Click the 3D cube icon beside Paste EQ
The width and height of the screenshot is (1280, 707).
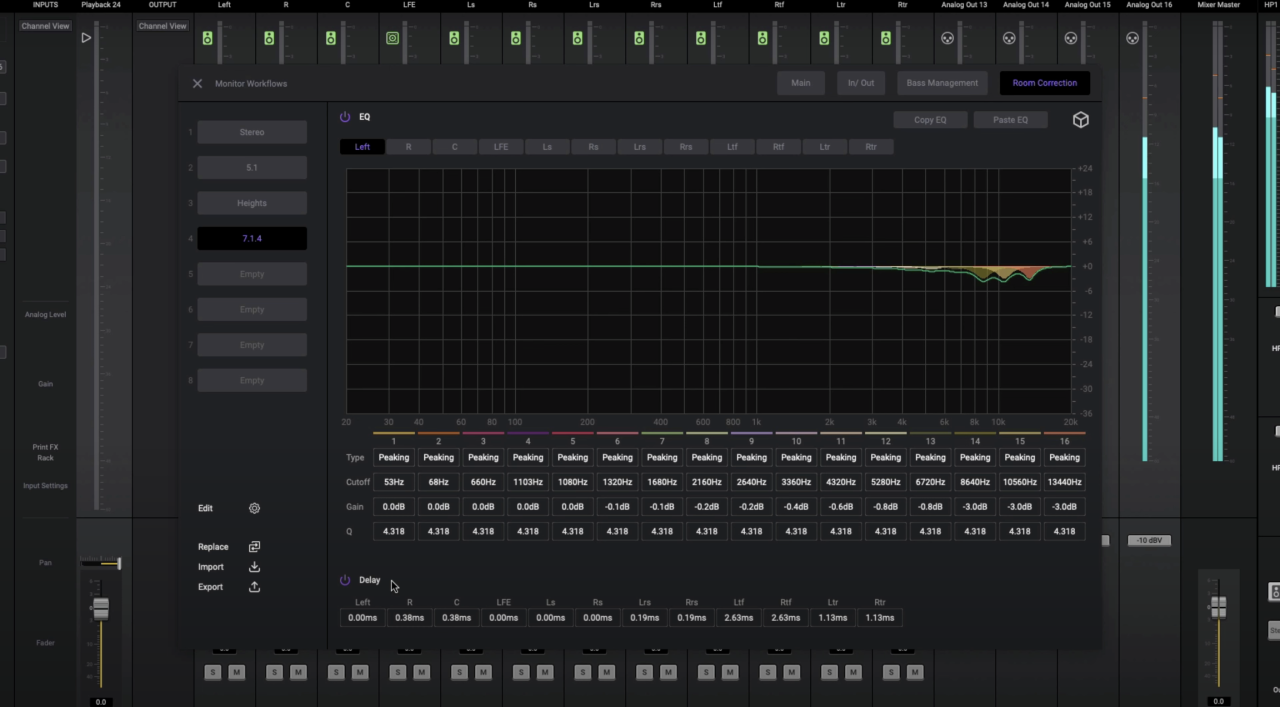pos(1080,120)
